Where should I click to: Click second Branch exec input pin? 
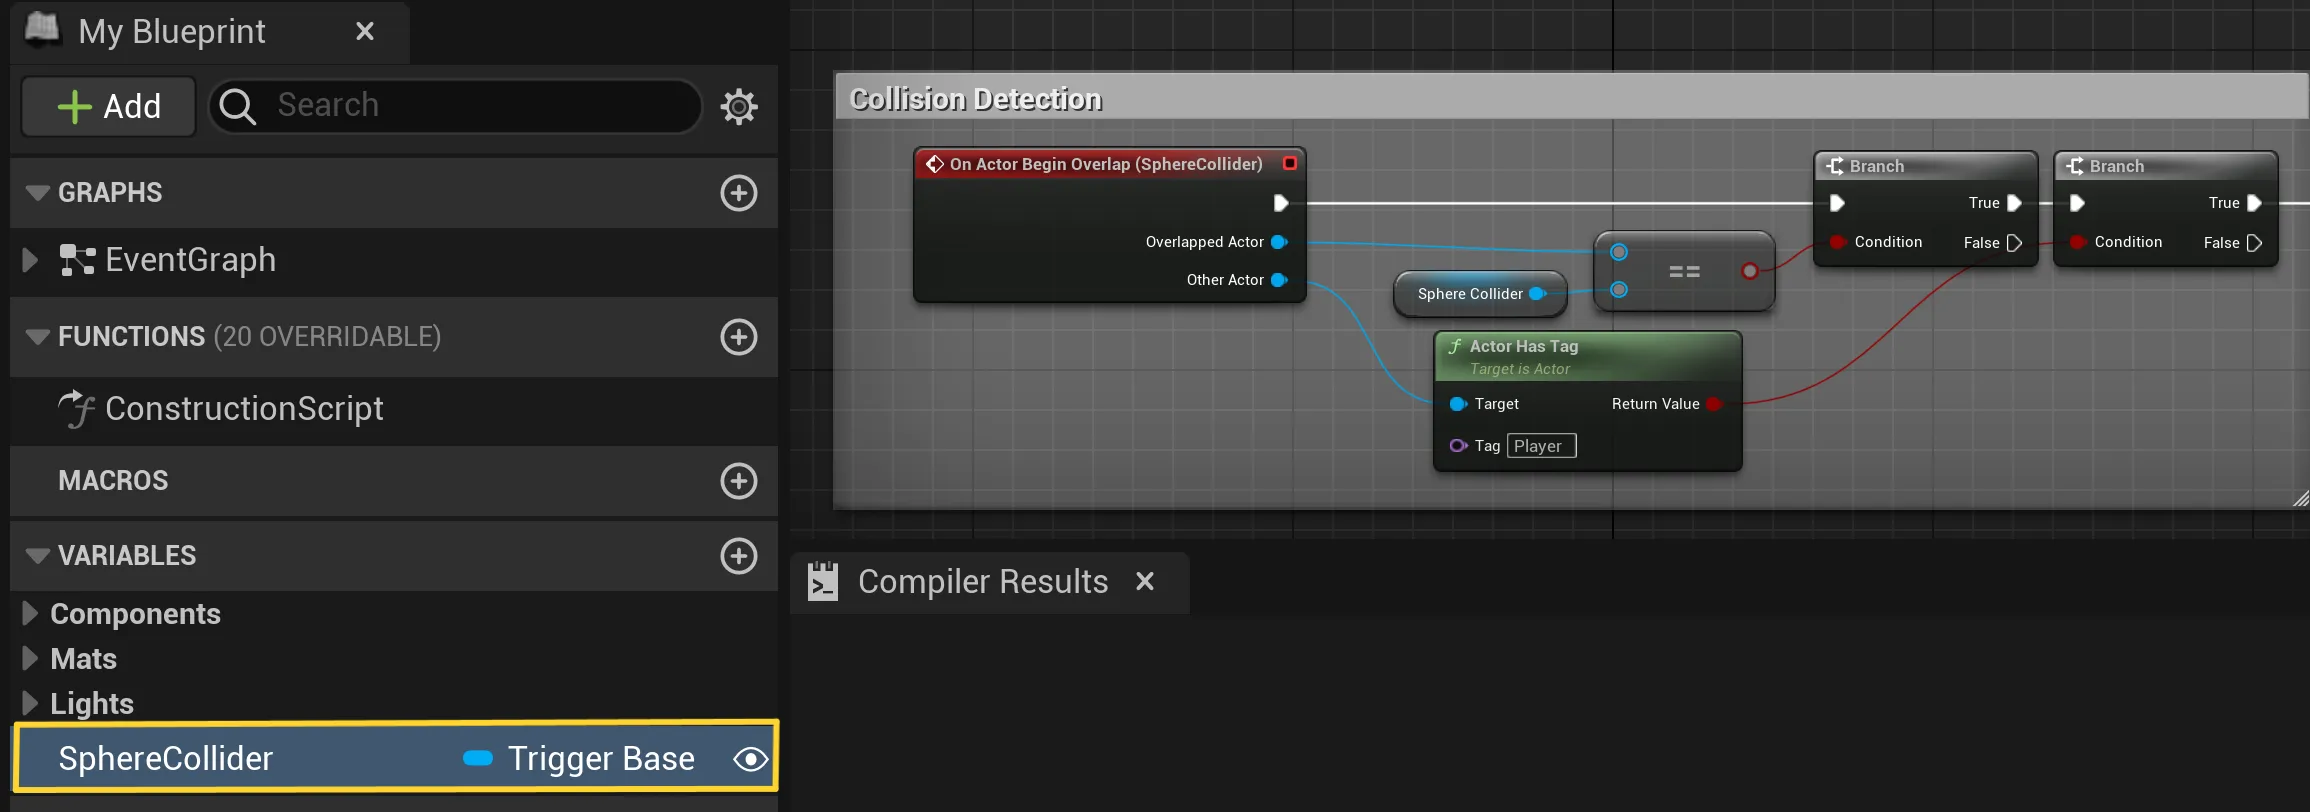pyautogui.click(x=2077, y=203)
